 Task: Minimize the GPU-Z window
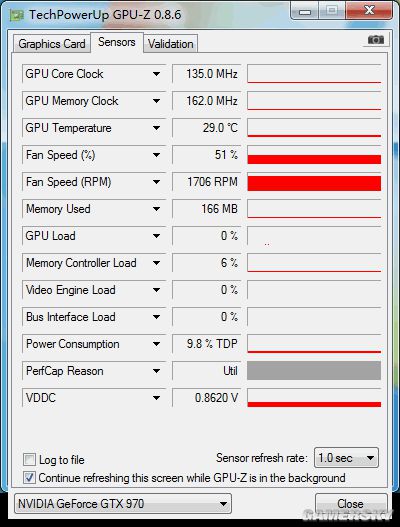point(305,12)
